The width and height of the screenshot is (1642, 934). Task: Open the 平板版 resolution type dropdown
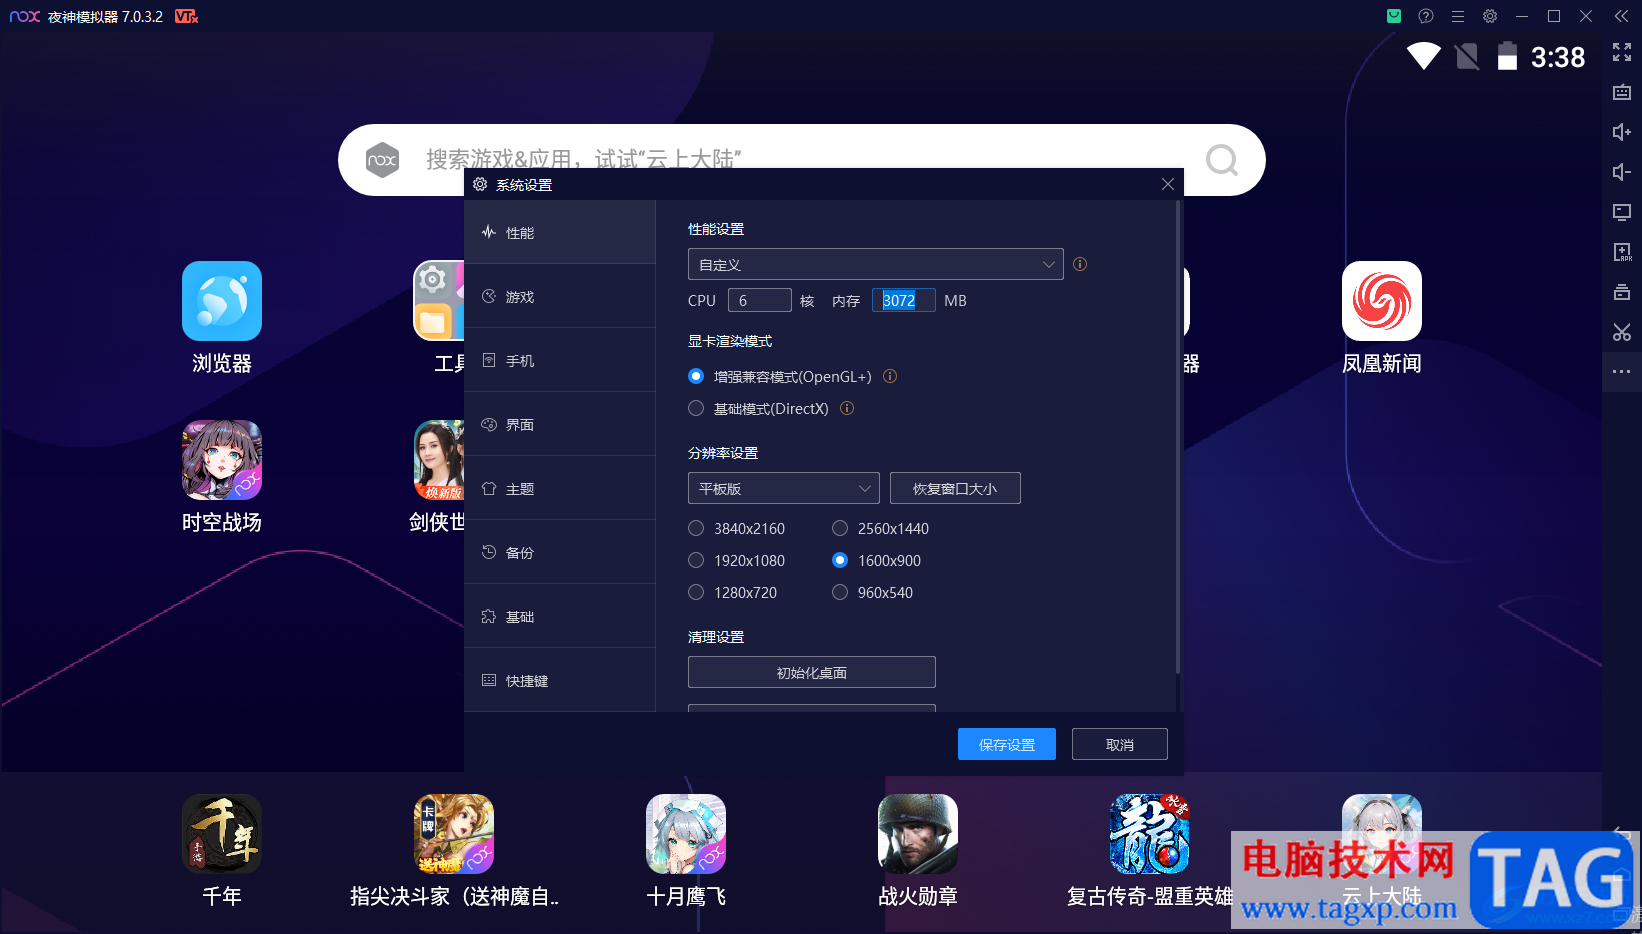click(x=783, y=488)
